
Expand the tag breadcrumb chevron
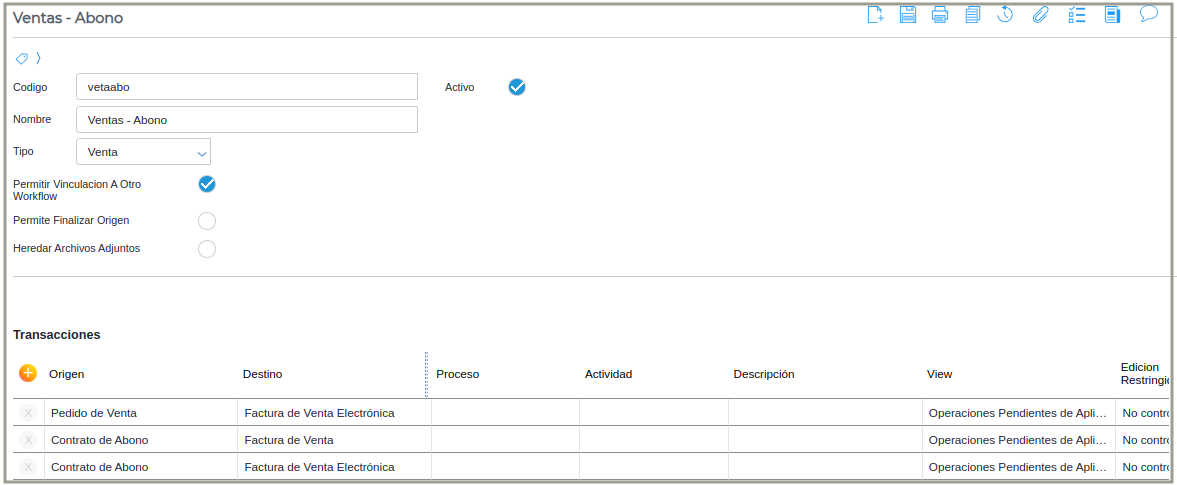[38, 58]
